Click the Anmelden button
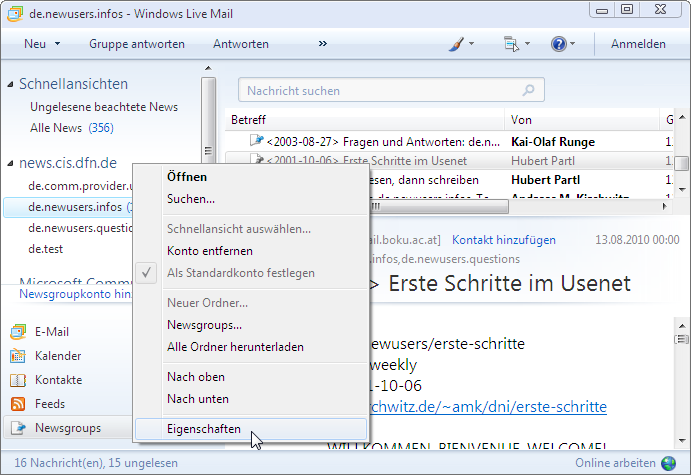This screenshot has width=691, height=475. click(638, 44)
